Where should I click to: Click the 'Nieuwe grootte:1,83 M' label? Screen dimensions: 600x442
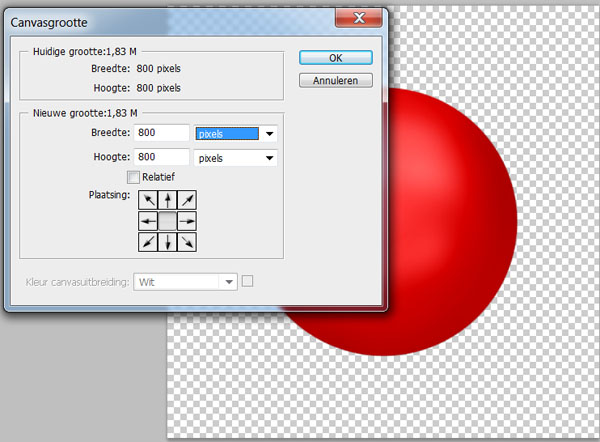pyautogui.click(x=85, y=113)
